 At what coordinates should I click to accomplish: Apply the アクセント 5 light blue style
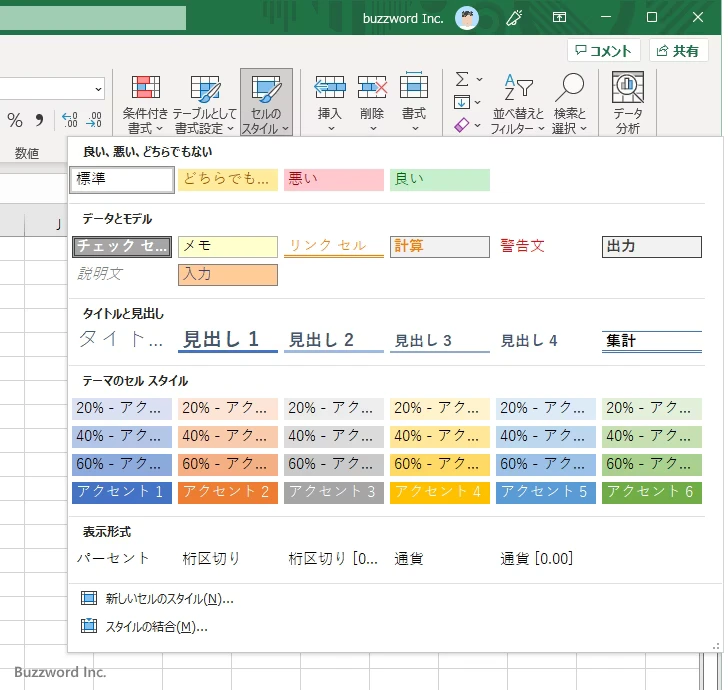click(x=546, y=492)
